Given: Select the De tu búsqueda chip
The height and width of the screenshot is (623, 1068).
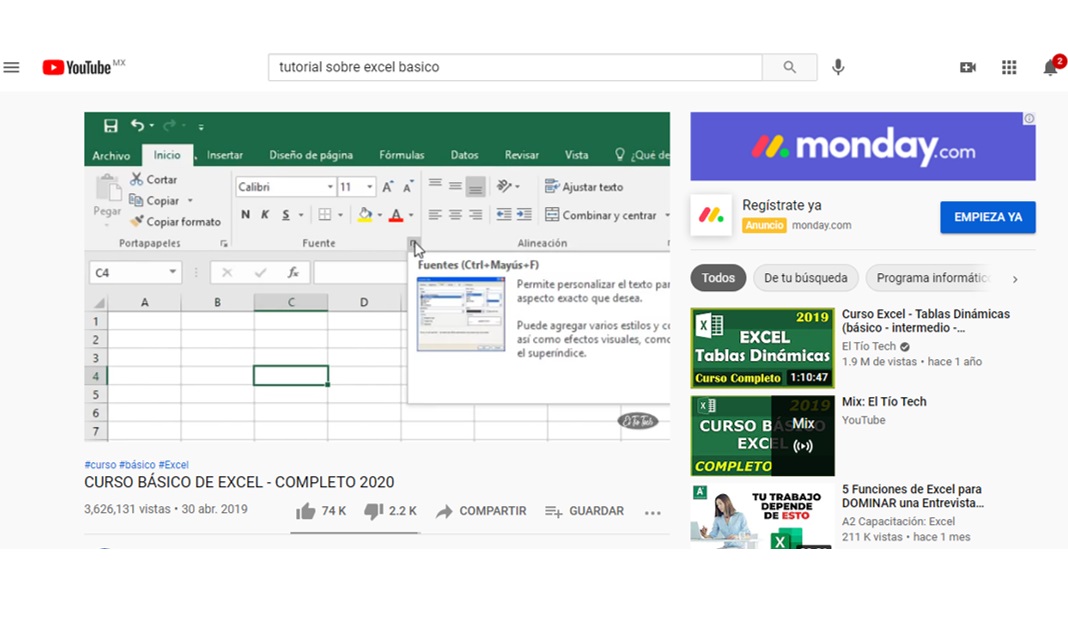Looking at the screenshot, I should (x=805, y=278).
